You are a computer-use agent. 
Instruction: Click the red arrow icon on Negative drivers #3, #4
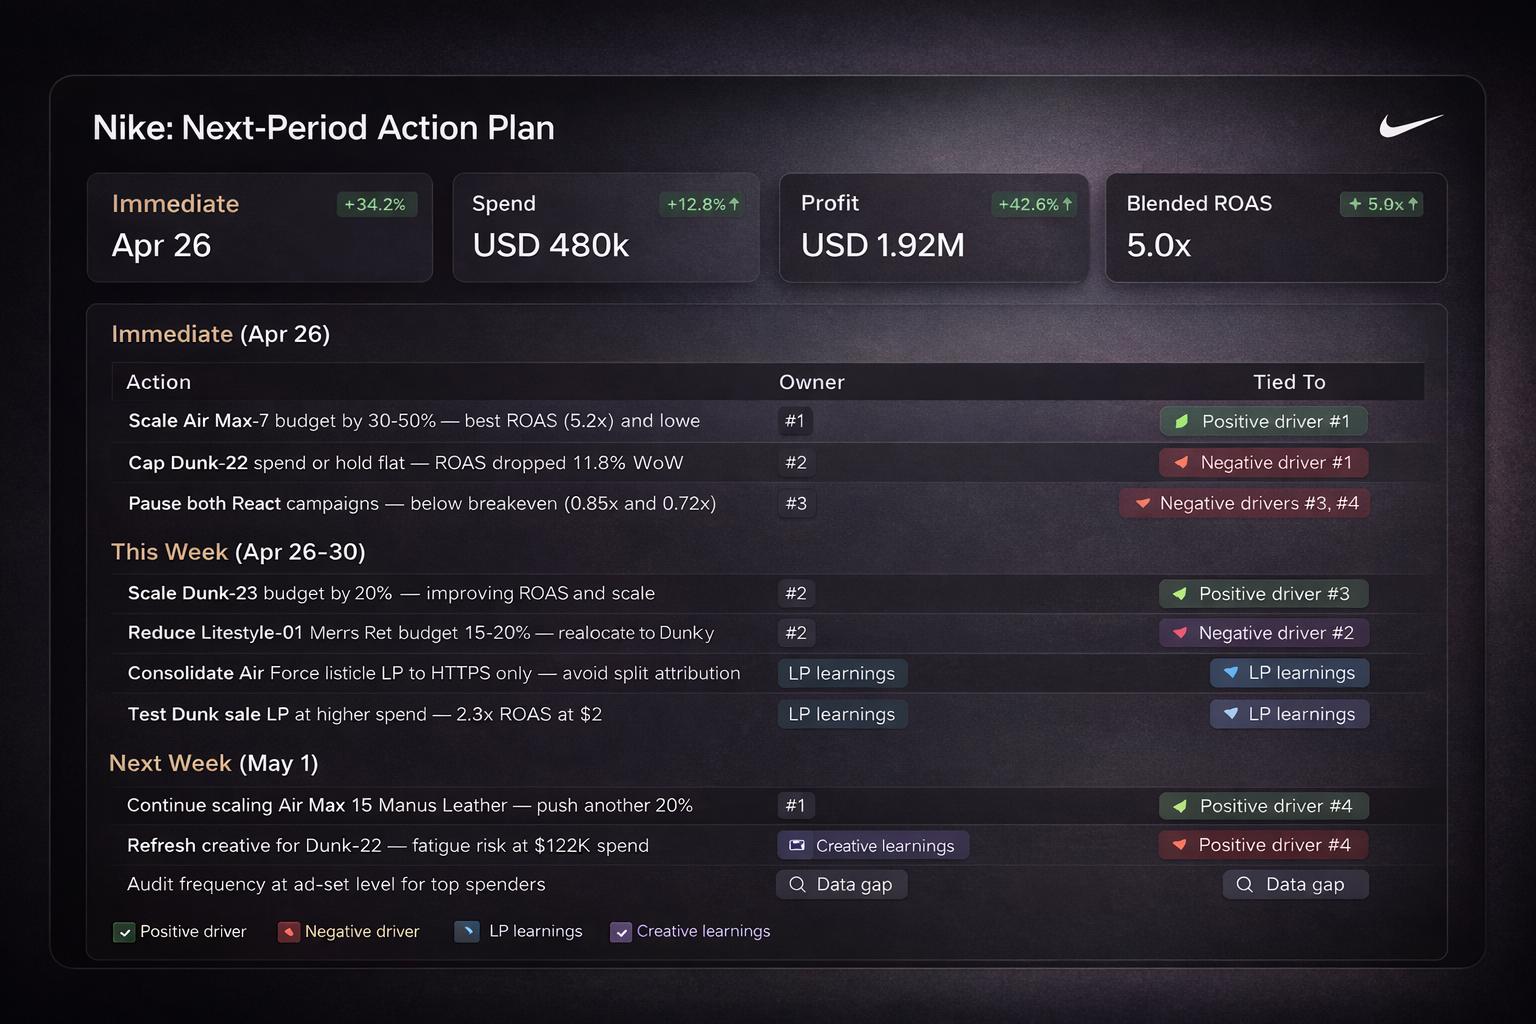1142,504
